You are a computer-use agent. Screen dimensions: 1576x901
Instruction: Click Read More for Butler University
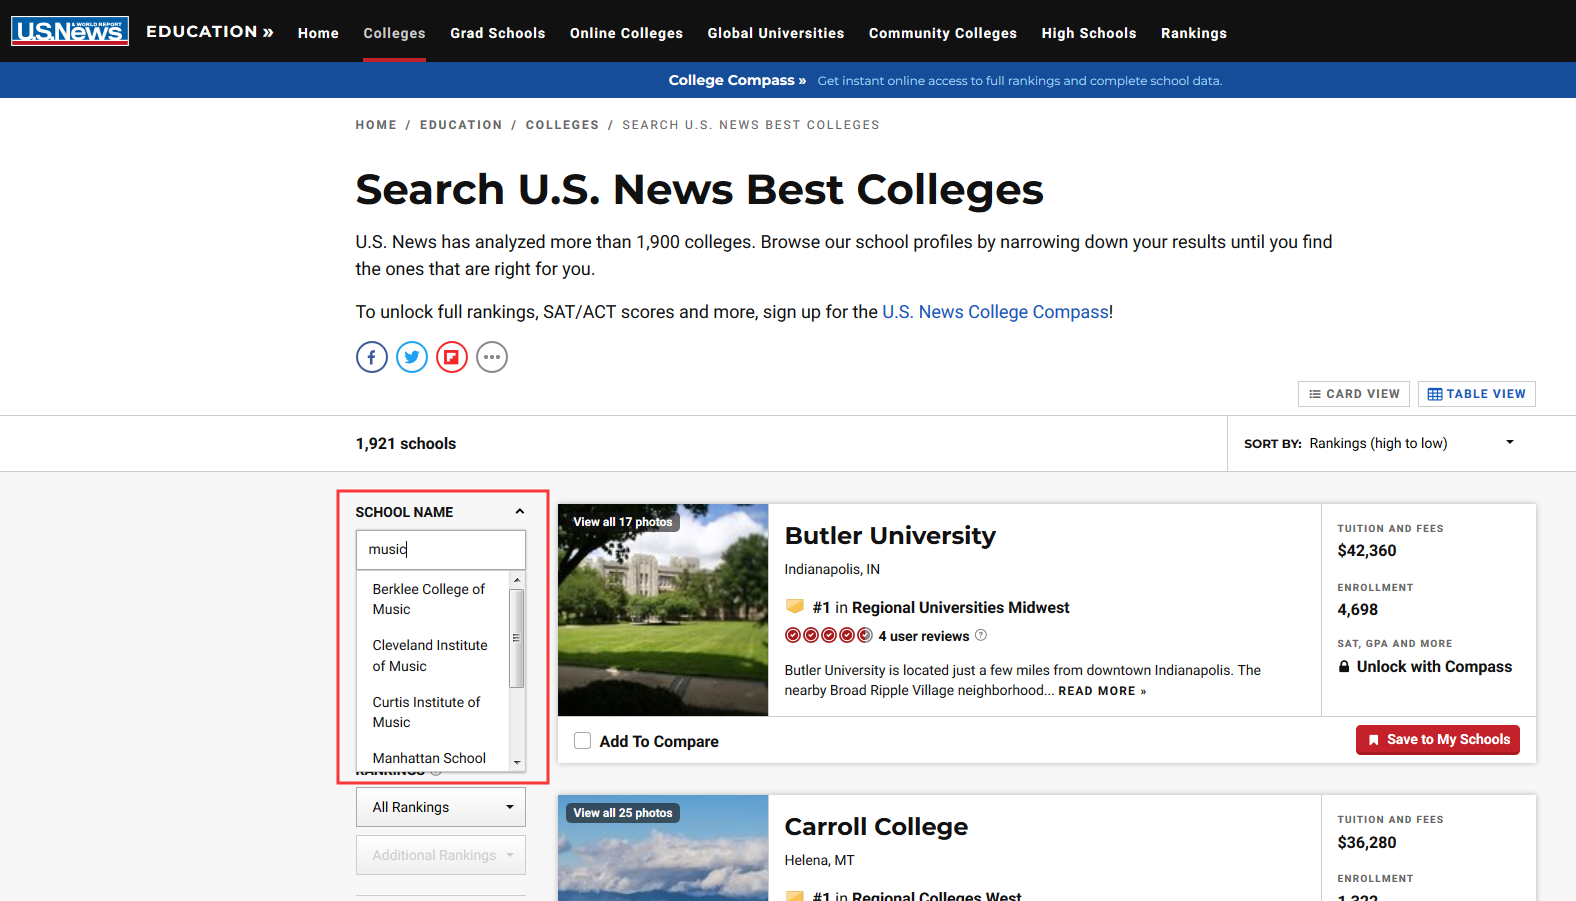click(x=1102, y=691)
